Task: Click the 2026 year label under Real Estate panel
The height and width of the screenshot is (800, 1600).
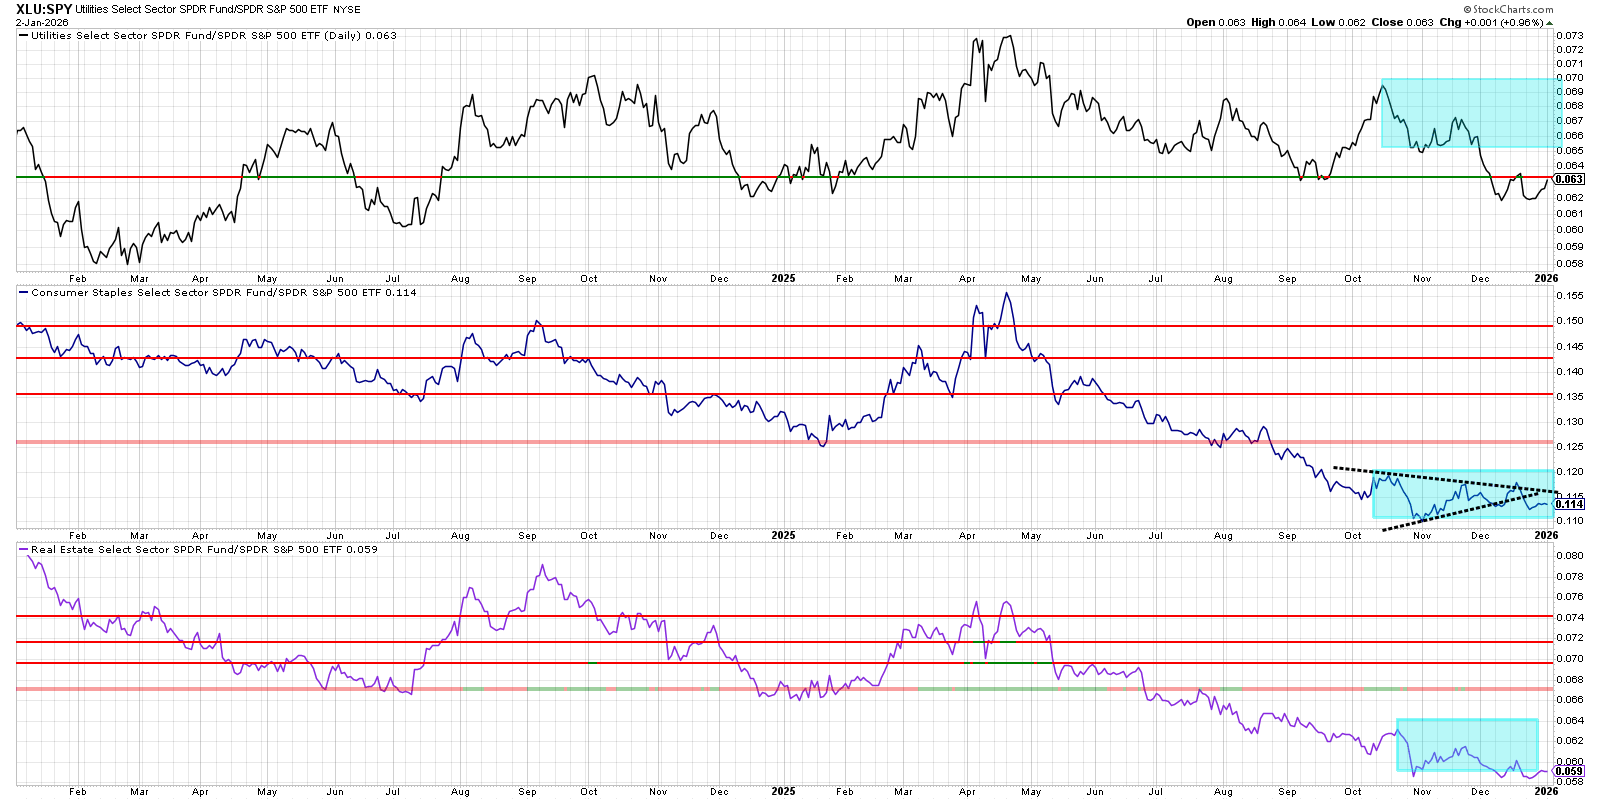Action: click(1546, 791)
